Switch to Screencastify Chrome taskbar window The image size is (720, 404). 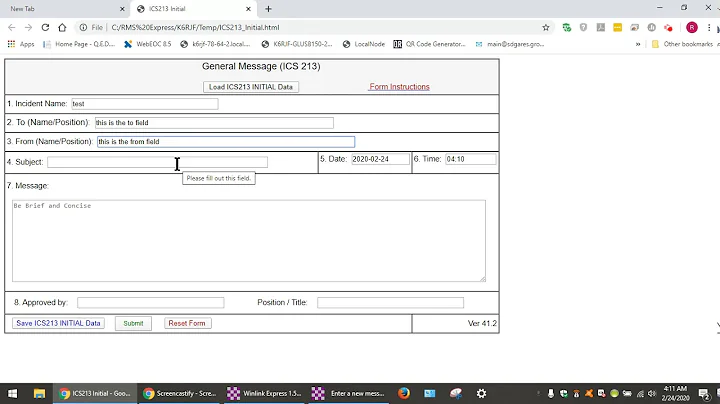(x=180, y=393)
